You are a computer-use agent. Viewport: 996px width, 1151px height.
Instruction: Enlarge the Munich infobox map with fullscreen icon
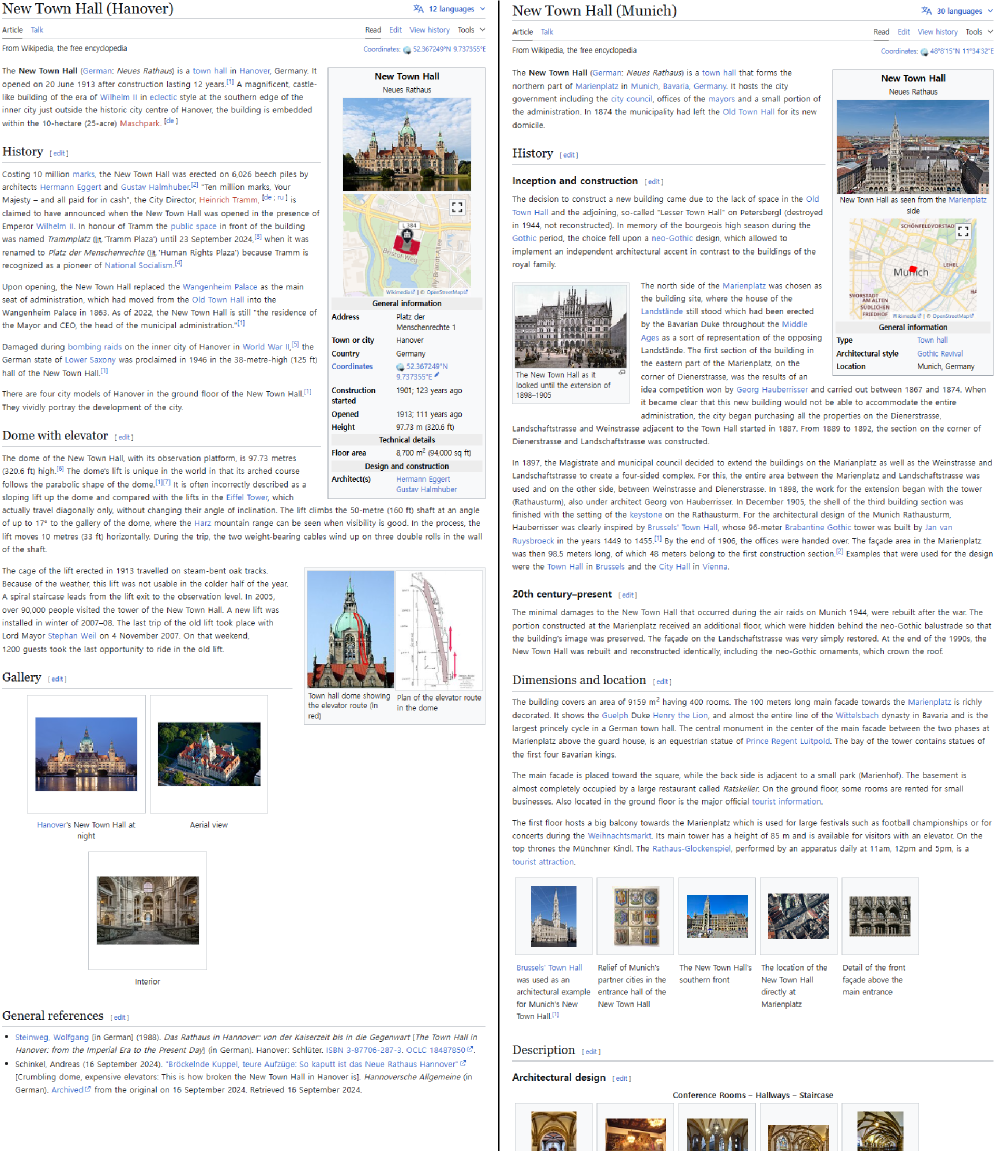coord(963,230)
